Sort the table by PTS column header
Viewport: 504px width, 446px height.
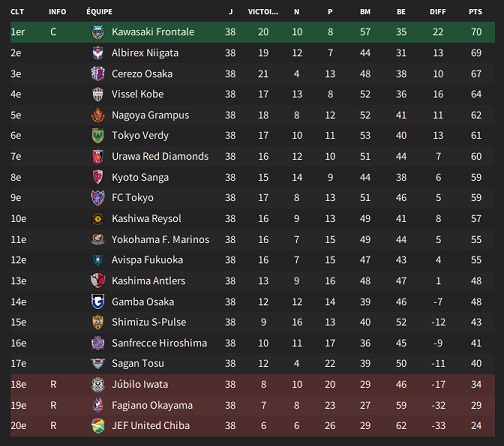(x=475, y=12)
